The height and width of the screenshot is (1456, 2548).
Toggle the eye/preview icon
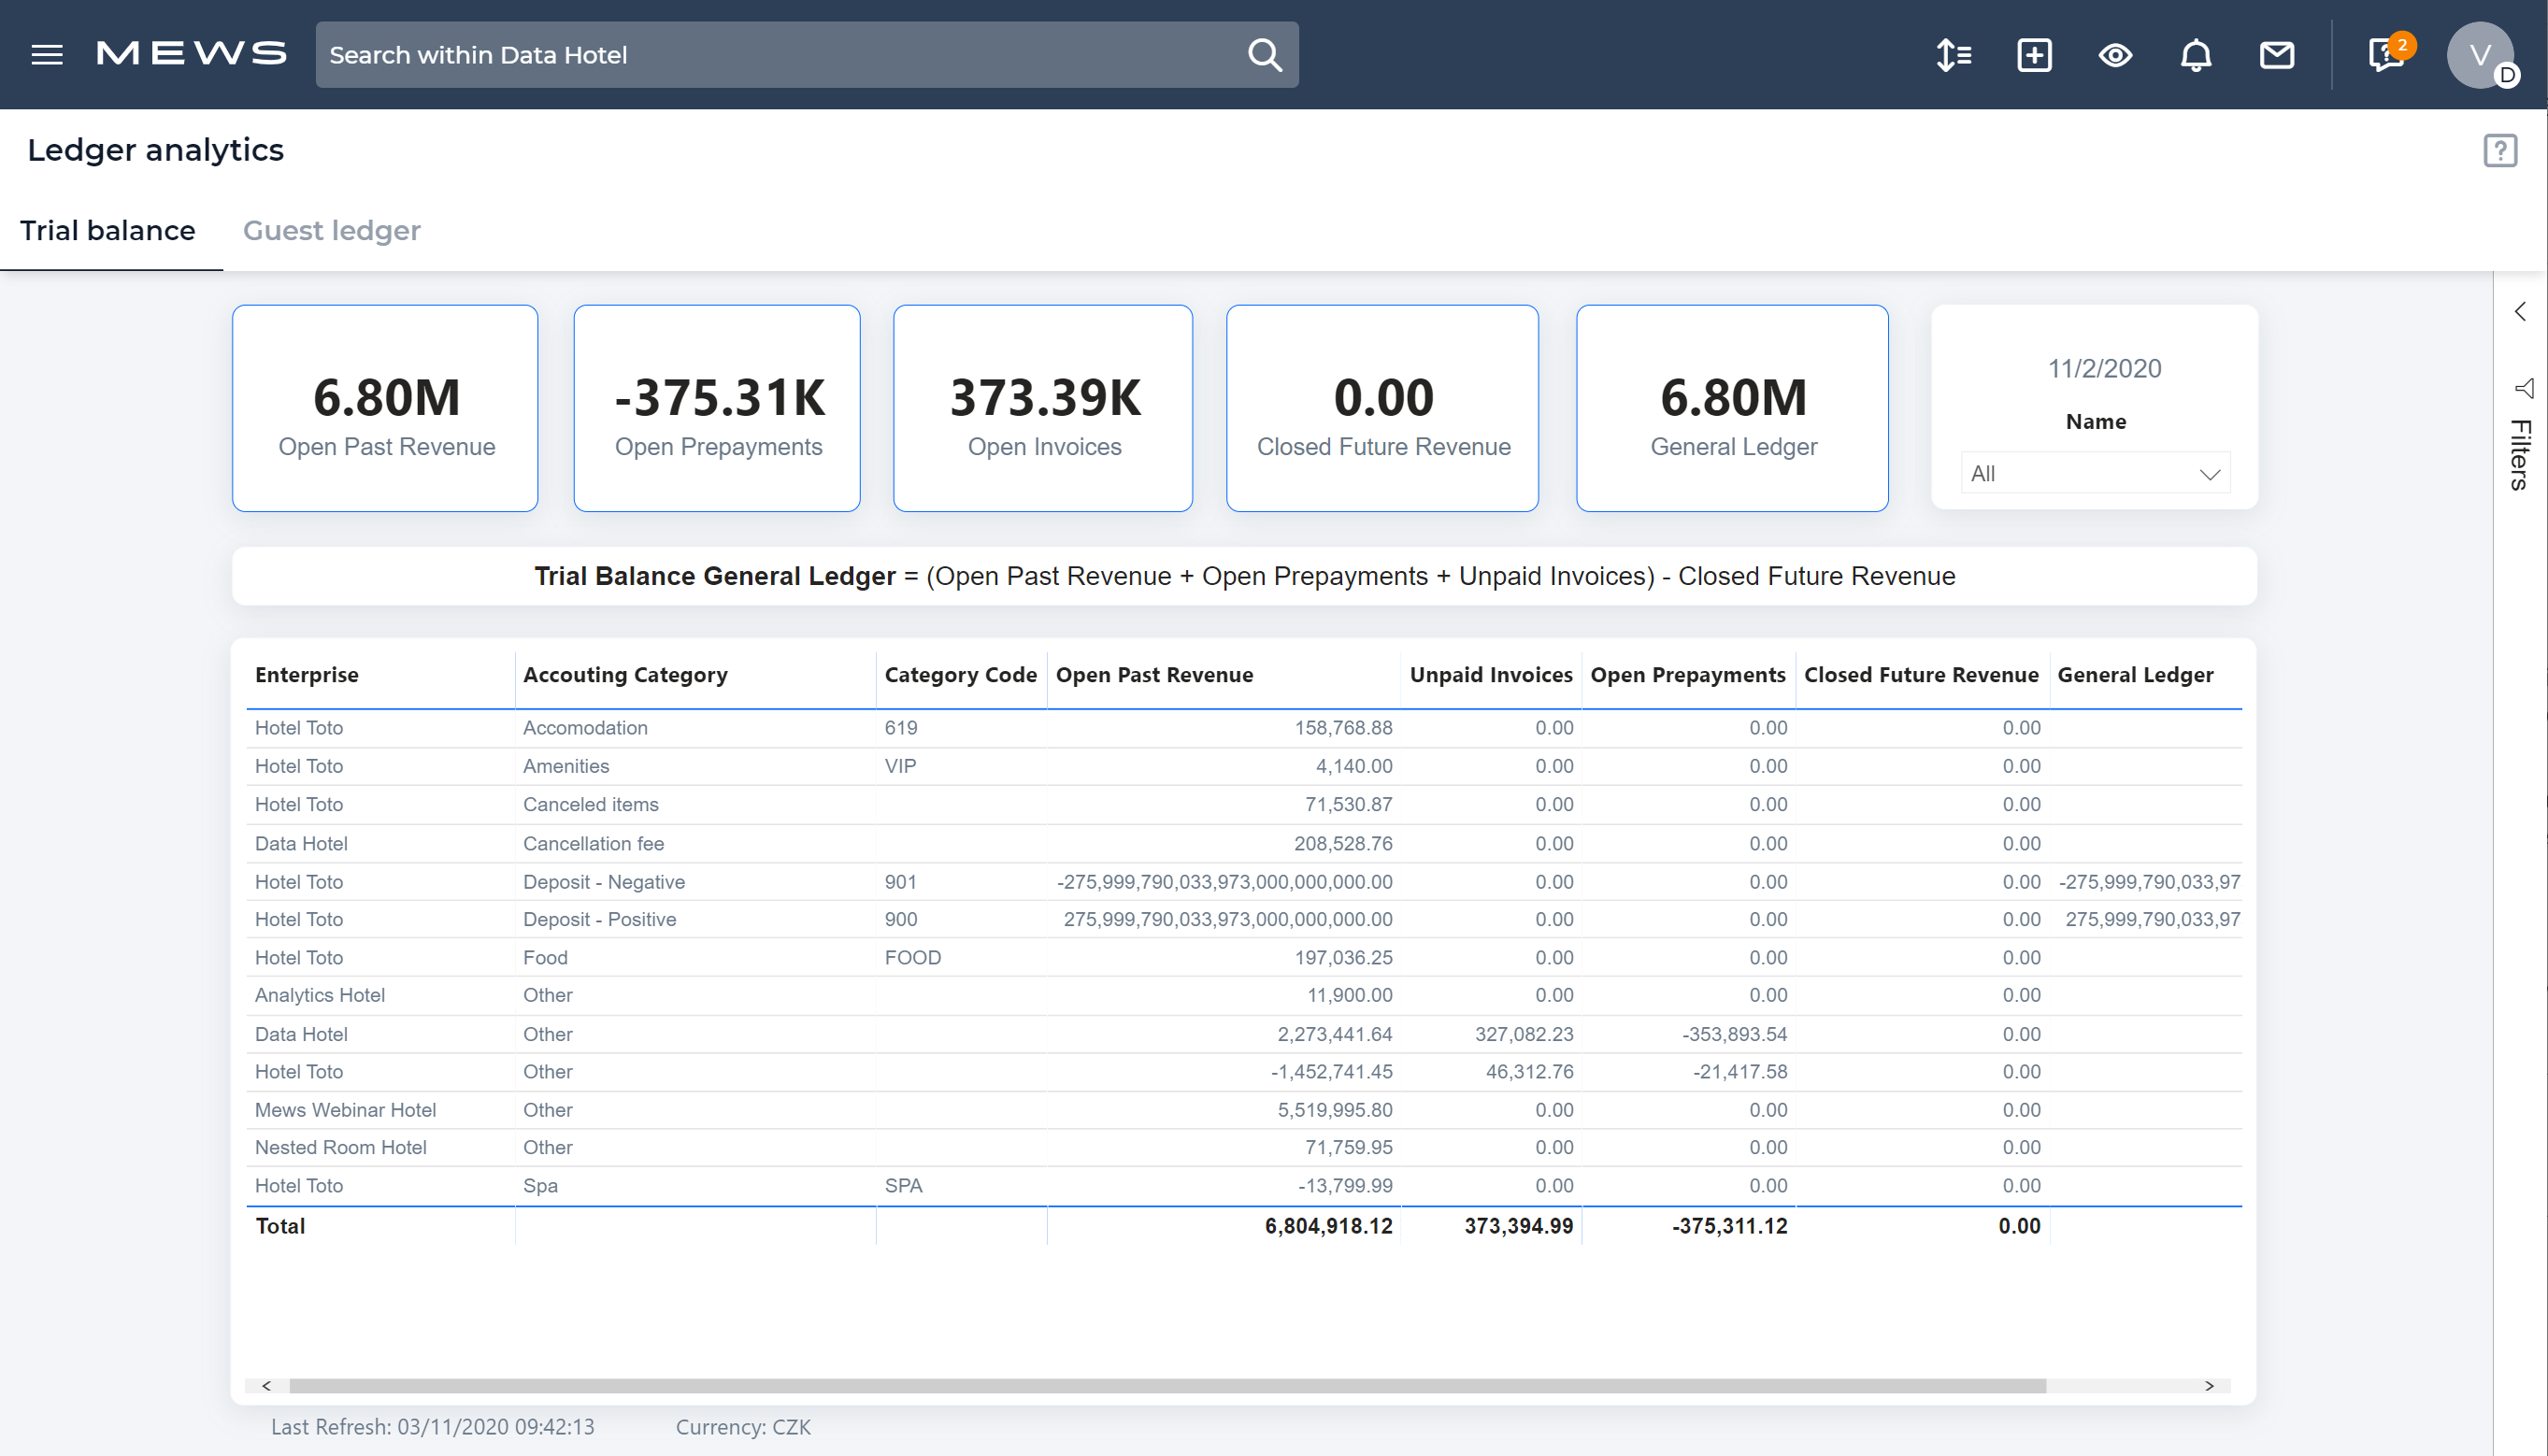tap(2114, 54)
